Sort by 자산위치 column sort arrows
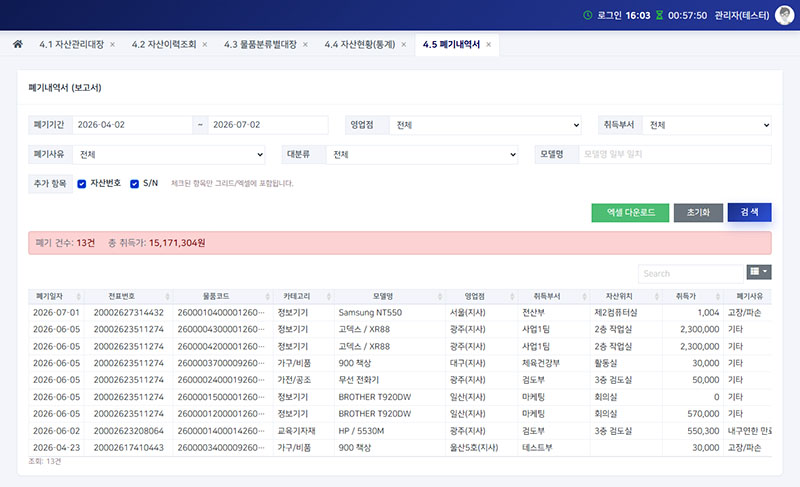 pyautogui.click(x=657, y=296)
